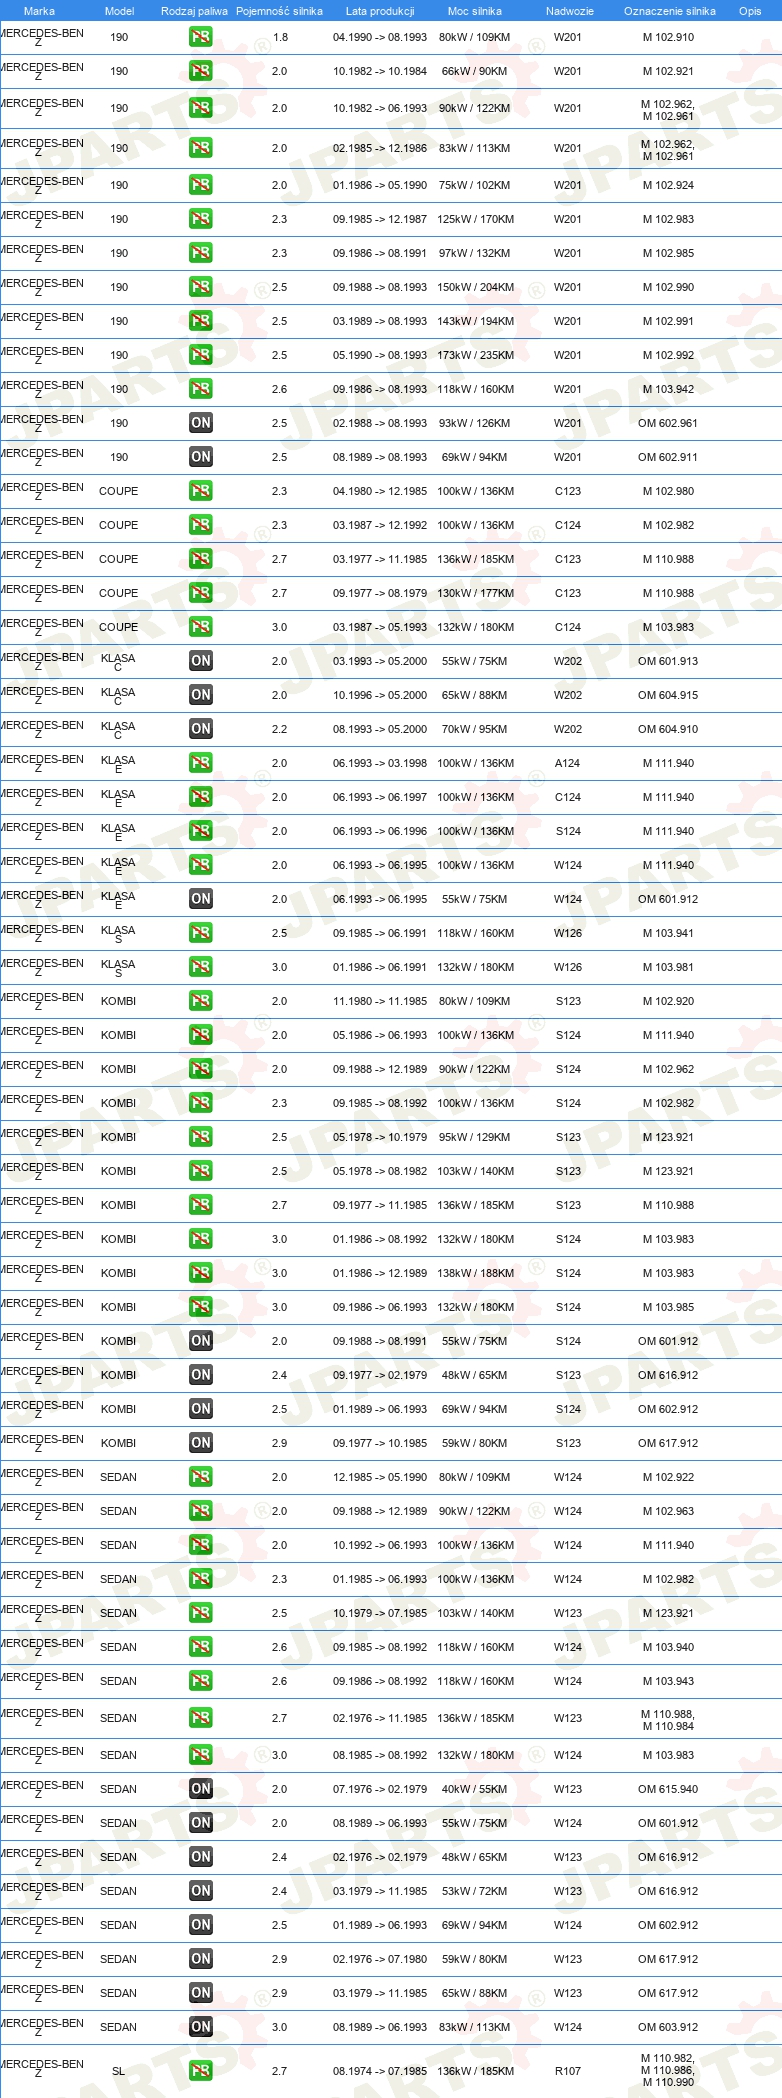
Task: Select the PB icon in the M 102.990 row
Action: coord(201,287)
